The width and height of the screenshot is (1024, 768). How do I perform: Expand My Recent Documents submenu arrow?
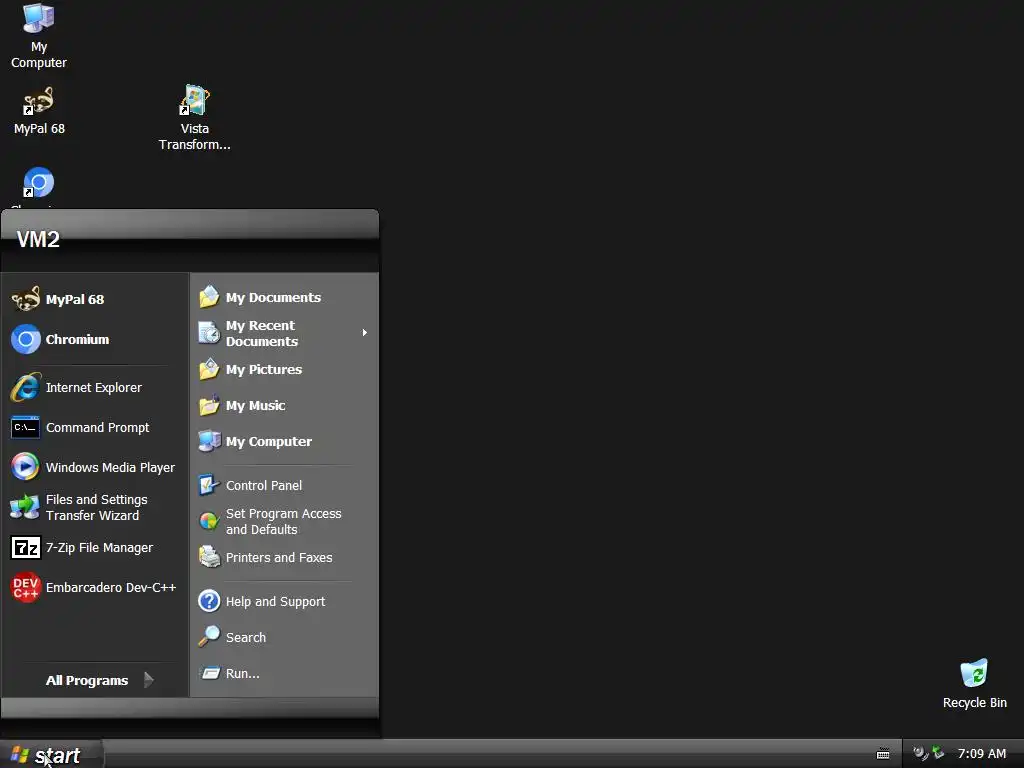click(364, 333)
